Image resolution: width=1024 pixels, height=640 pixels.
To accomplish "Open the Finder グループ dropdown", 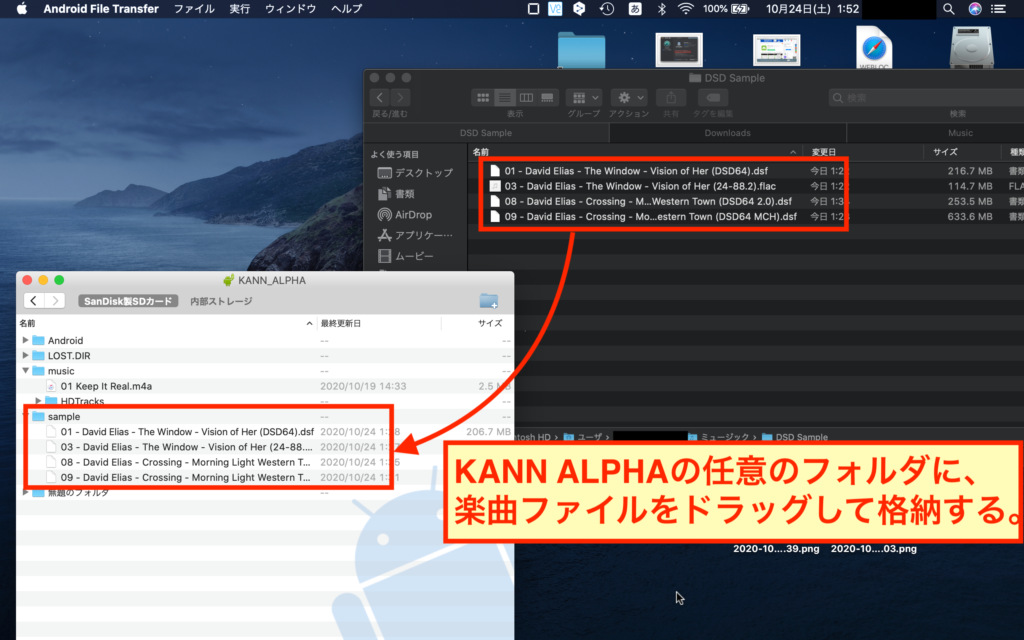I will pos(584,97).
